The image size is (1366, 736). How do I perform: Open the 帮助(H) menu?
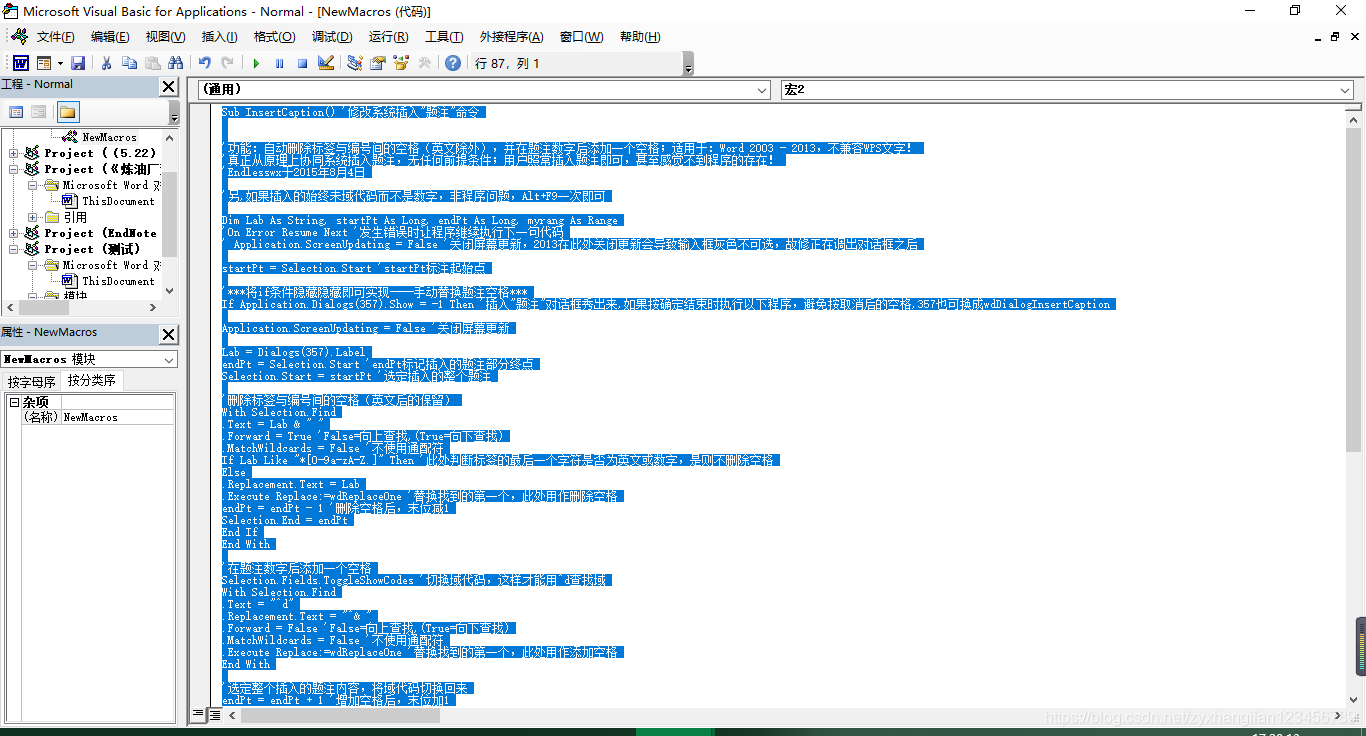[640, 37]
